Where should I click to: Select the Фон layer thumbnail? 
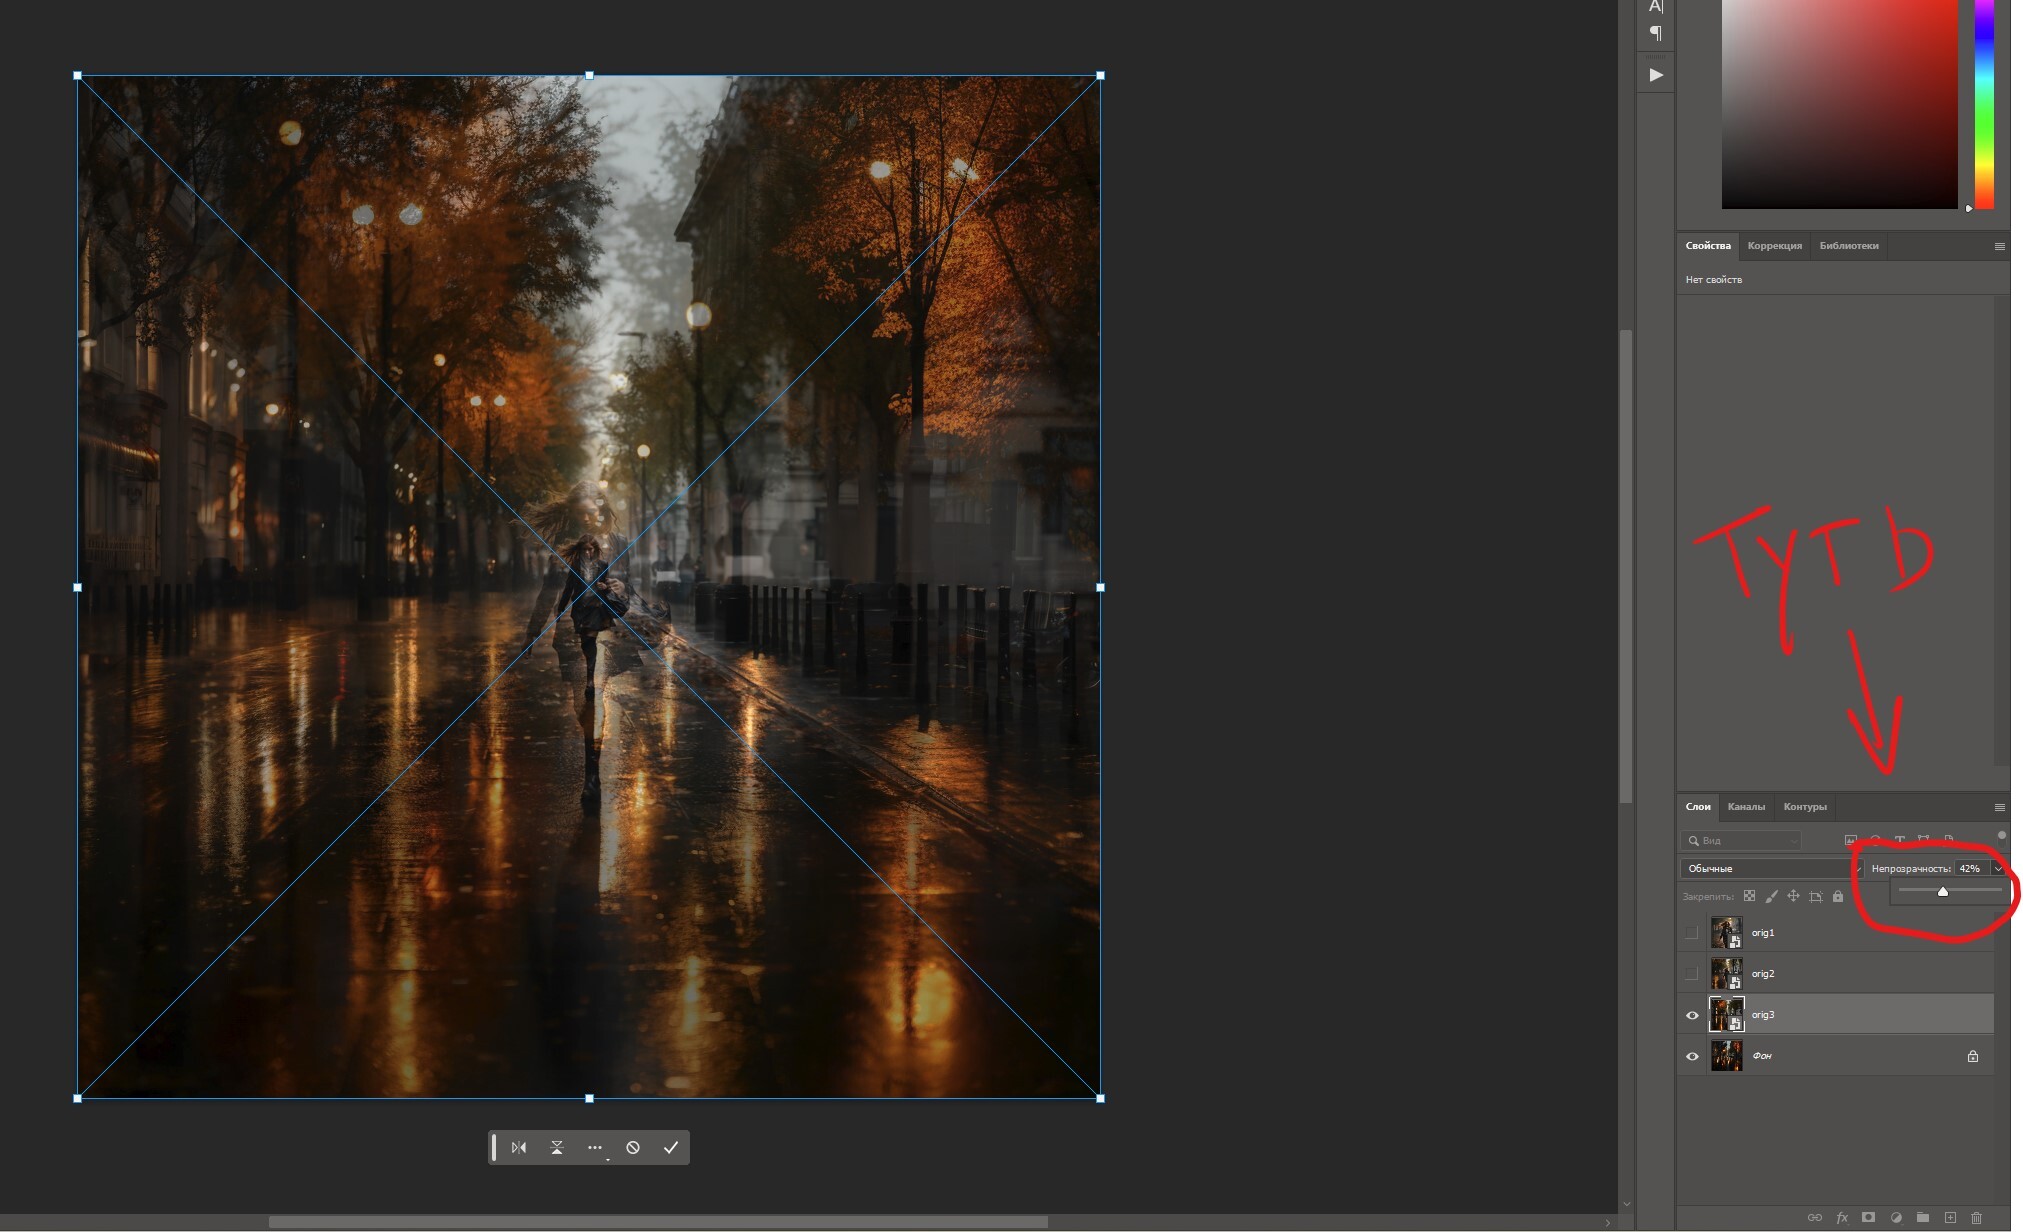pos(1726,1056)
